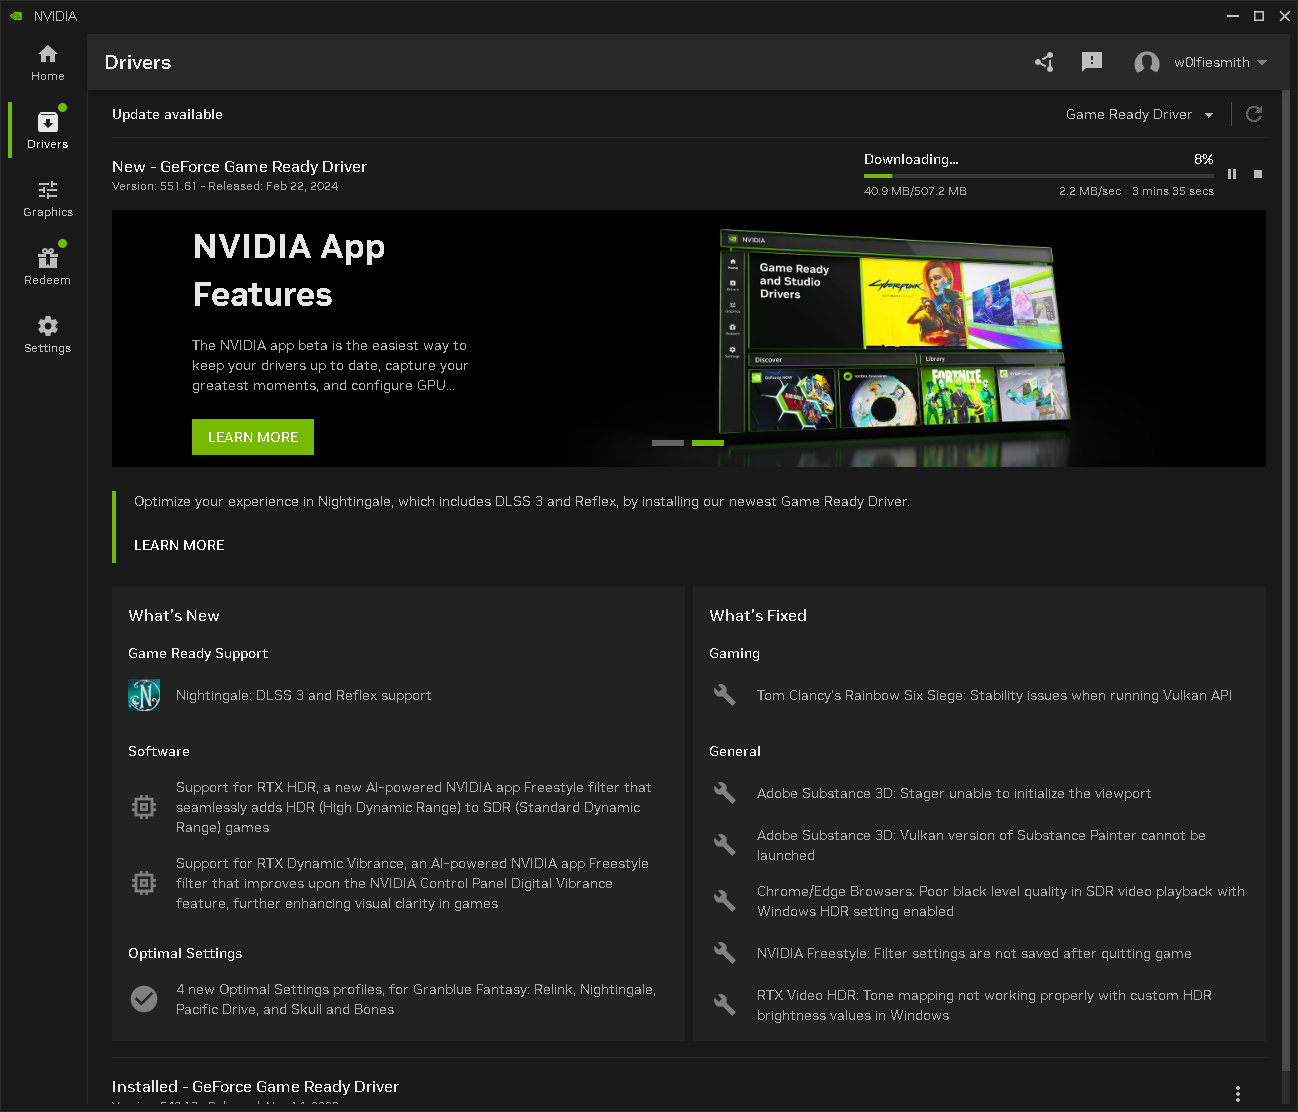Image resolution: width=1298 pixels, height=1112 pixels.
Task: Click the refresh icon to check for drivers
Action: point(1253,114)
